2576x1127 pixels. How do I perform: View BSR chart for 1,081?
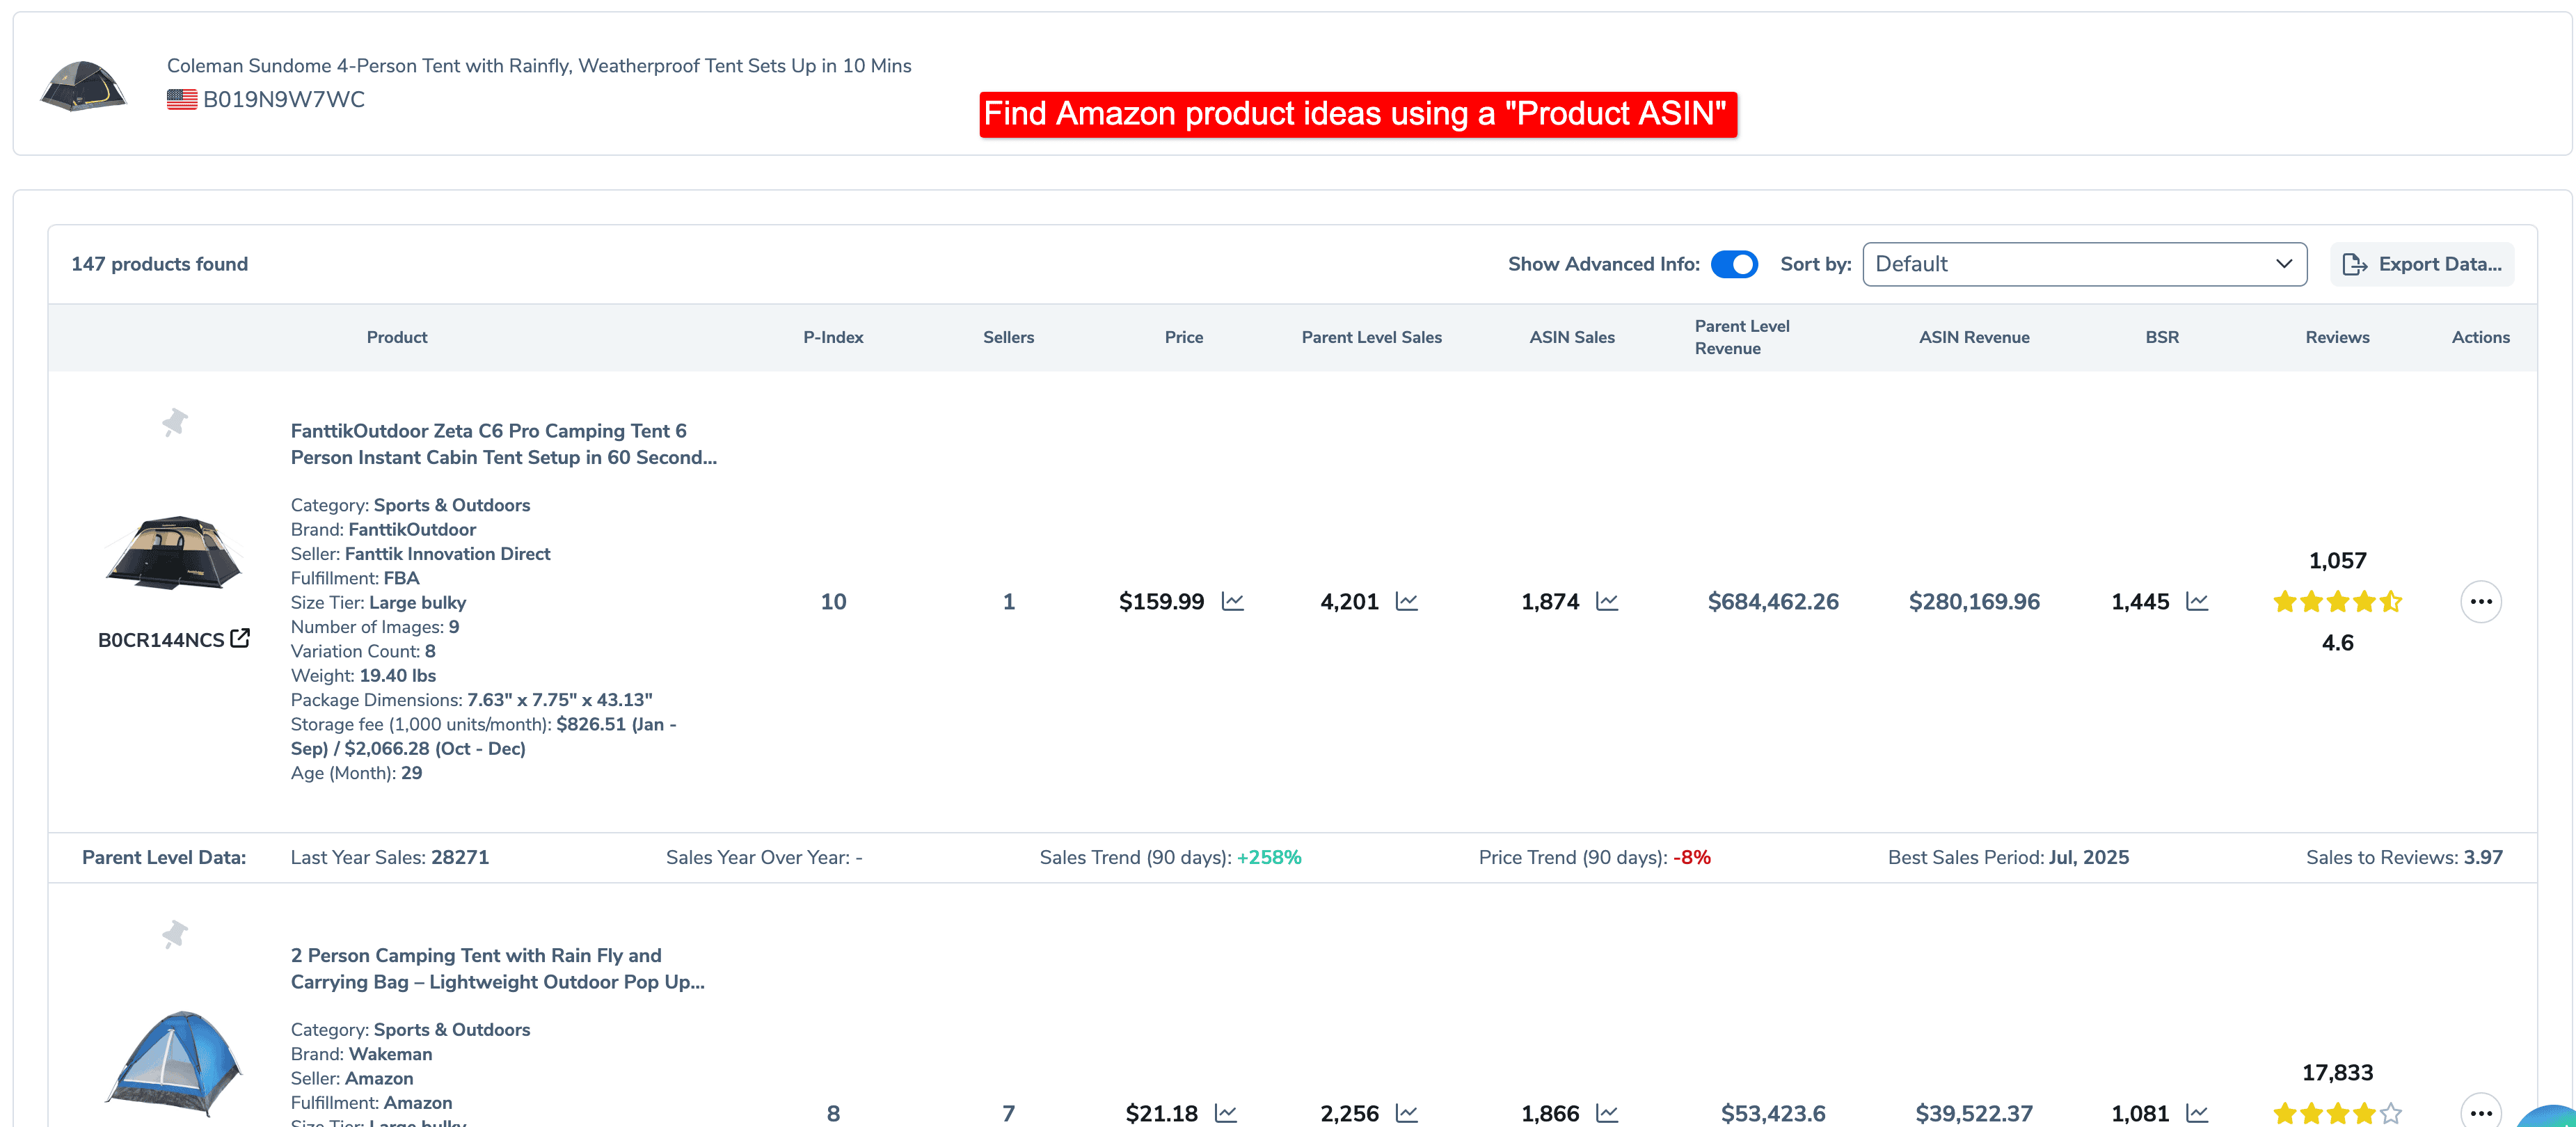click(2197, 1113)
